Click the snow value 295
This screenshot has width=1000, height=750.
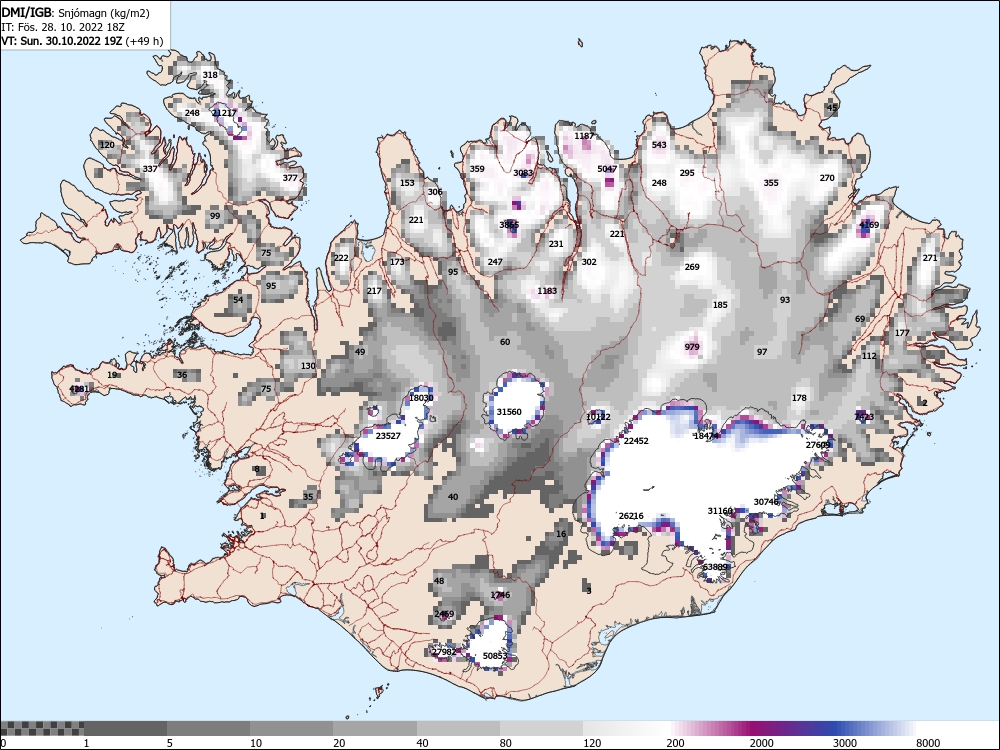(x=687, y=173)
